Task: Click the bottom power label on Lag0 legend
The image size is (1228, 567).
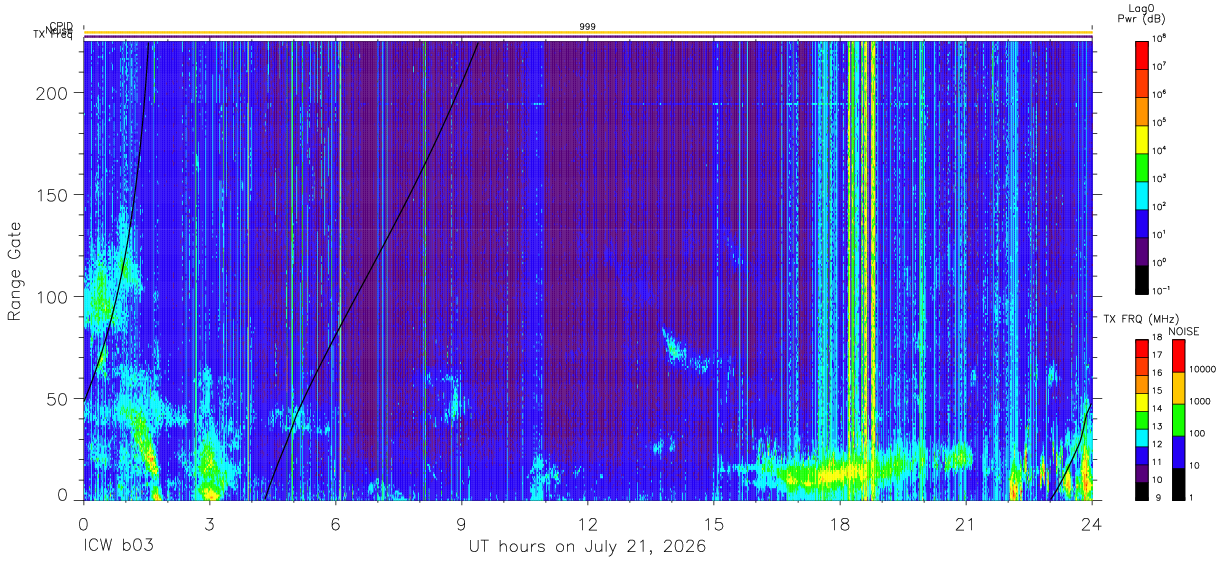Action: [1161, 290]
